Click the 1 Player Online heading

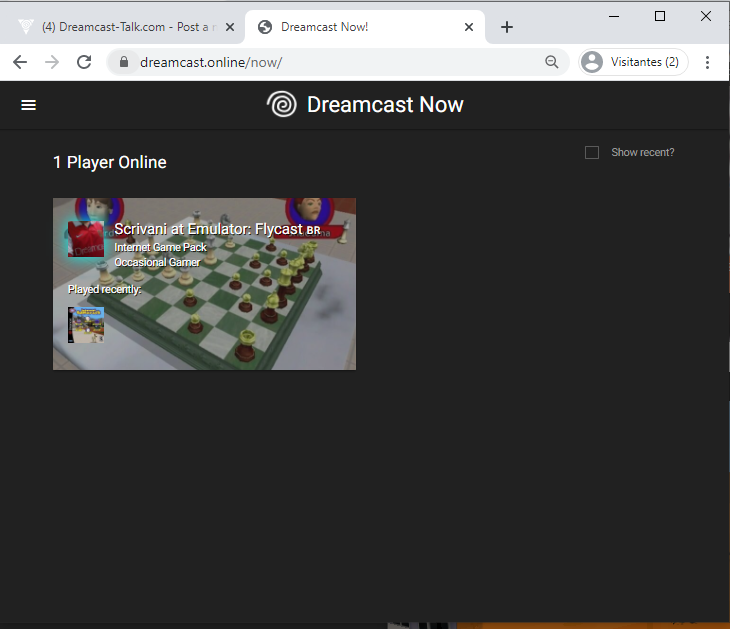coord(109,162)
